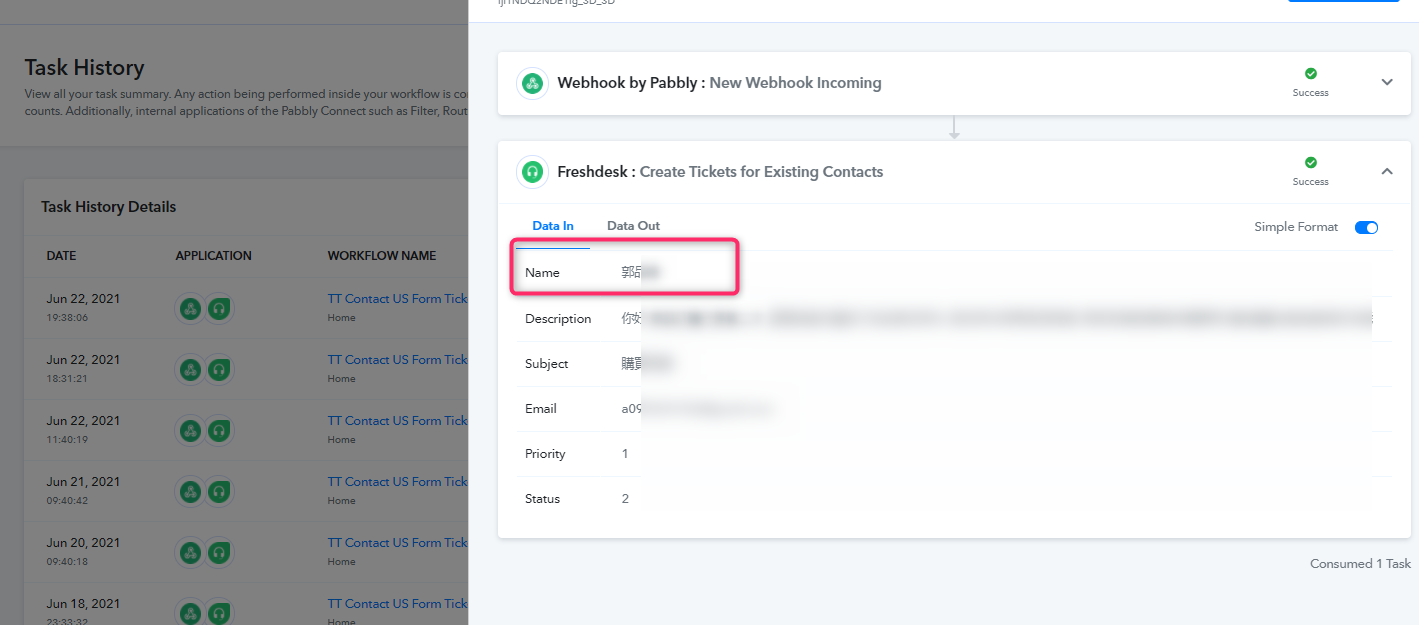Click webhook icon in Jun 22 18:31:21 row
The height and width of the screenshot is (625, 1419).
click(190, 370)
